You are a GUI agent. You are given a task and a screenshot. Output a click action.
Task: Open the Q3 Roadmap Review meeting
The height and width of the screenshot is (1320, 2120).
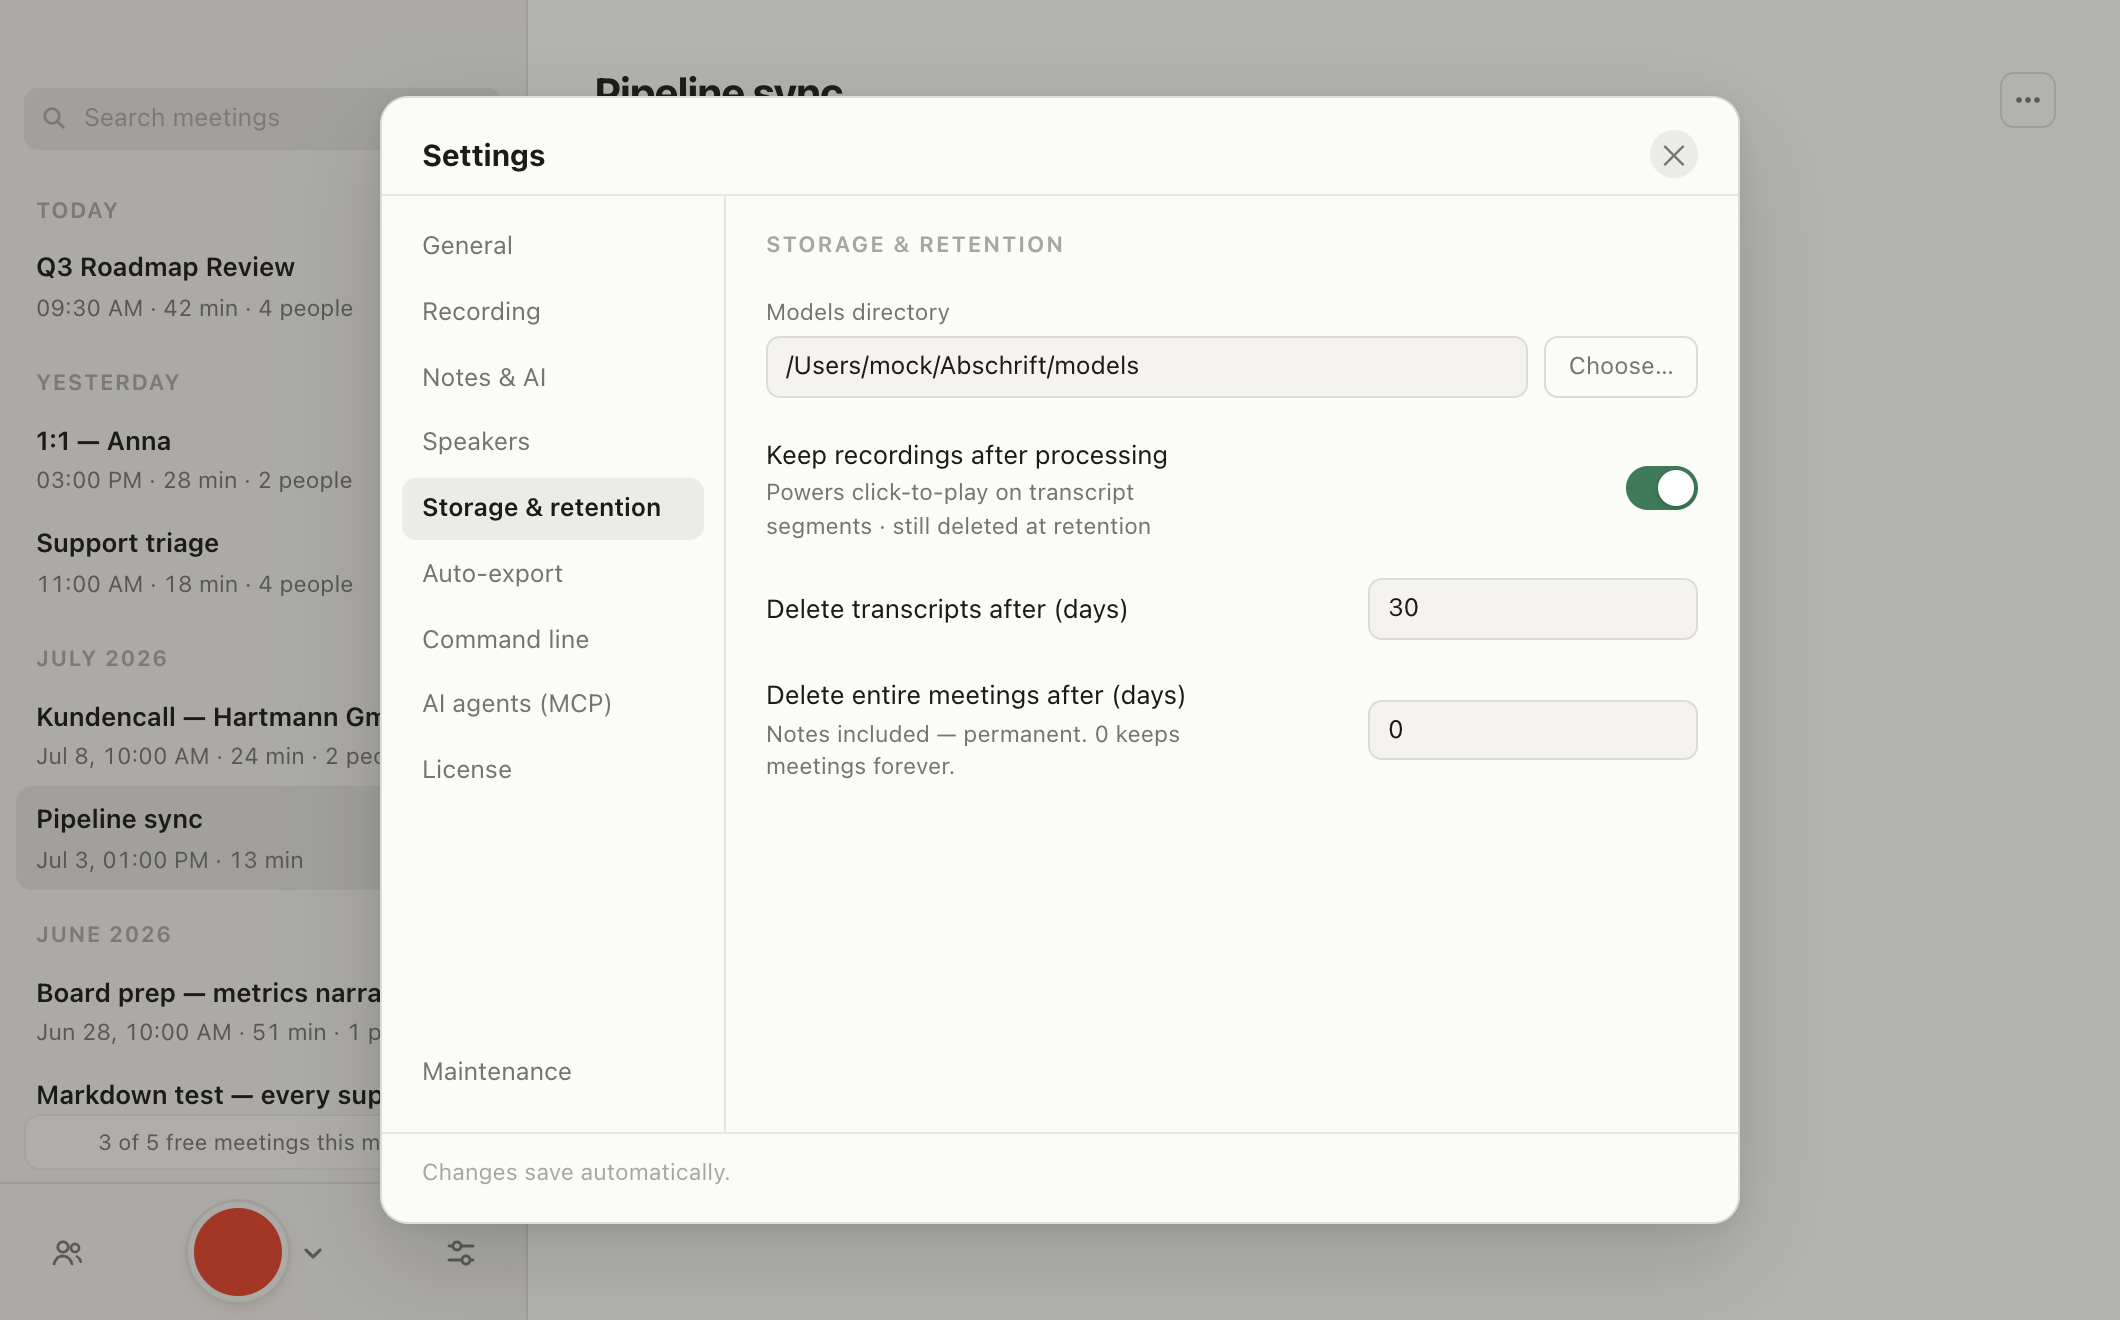pos(199,287)
